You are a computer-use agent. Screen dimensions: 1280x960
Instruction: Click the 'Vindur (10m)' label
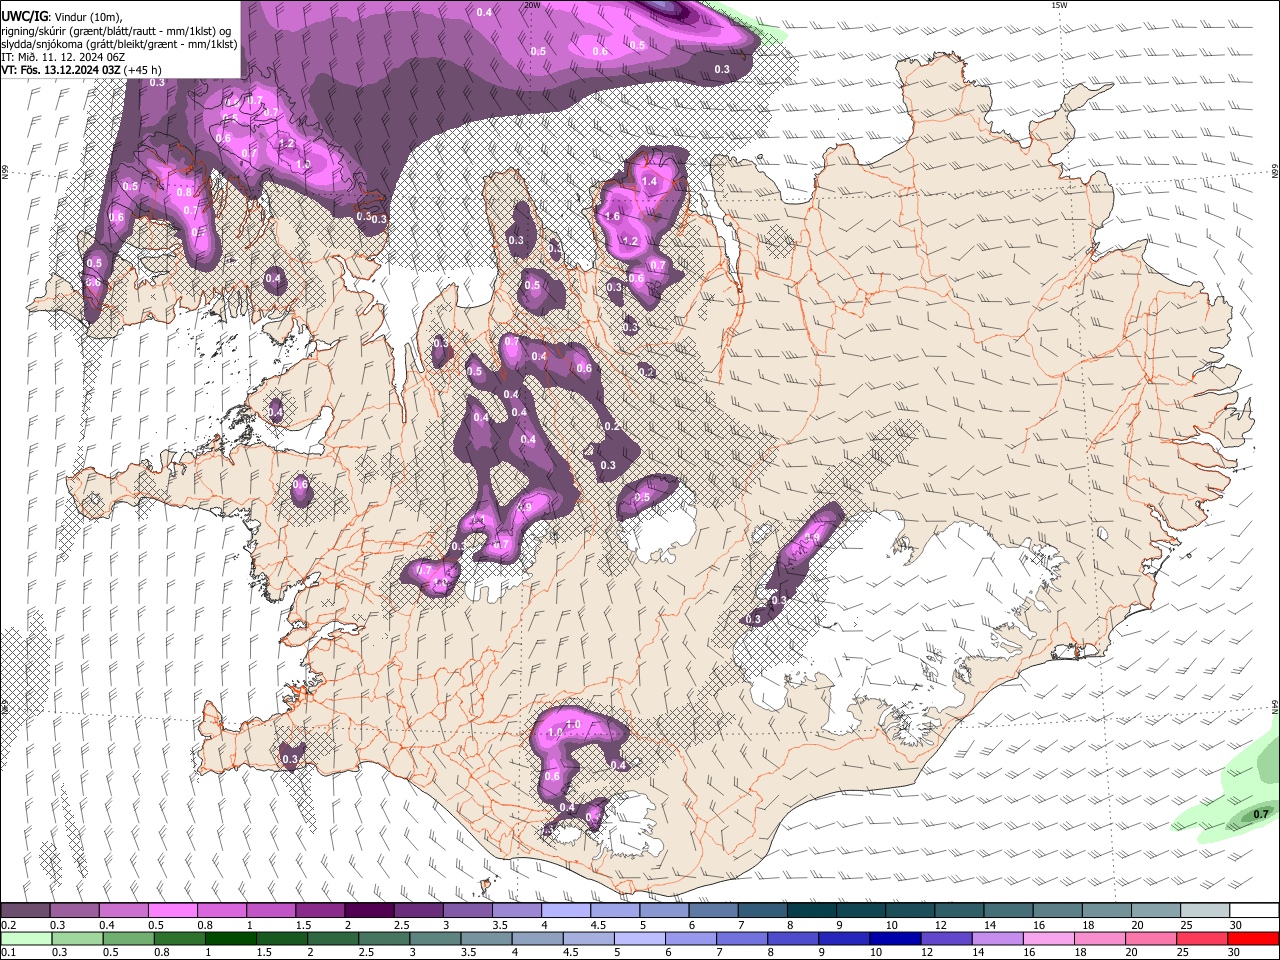click(x=89, y=17)
